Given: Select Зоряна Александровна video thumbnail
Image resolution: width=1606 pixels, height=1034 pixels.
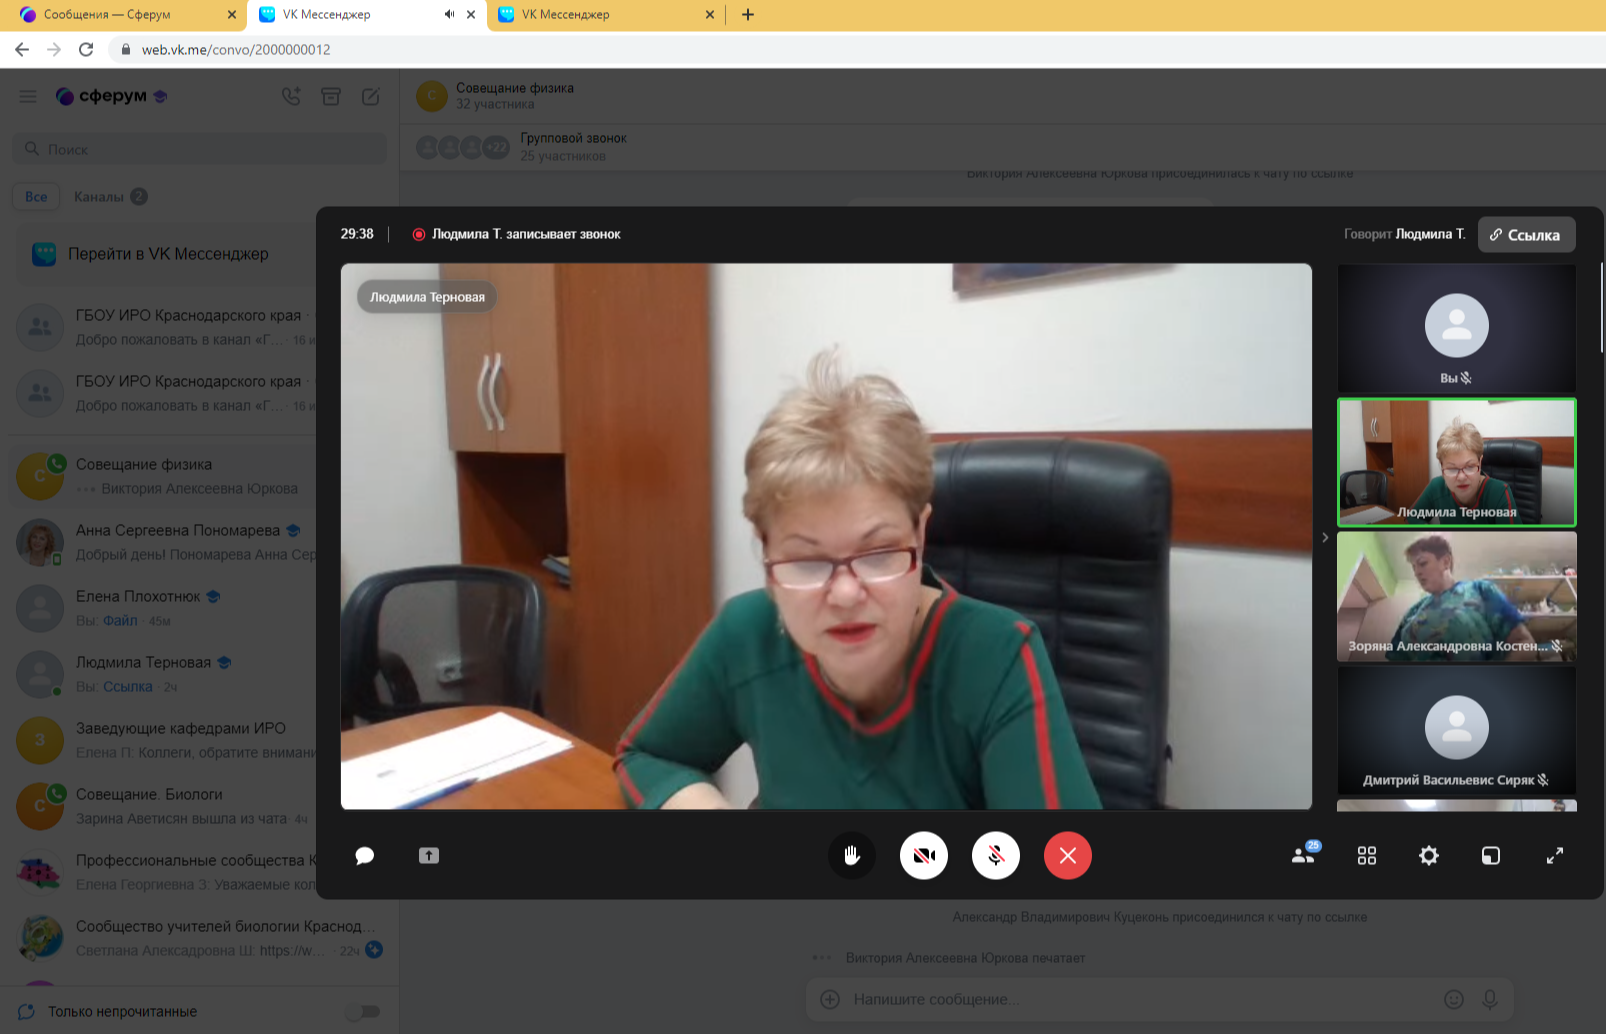Looking at the screenshot, I should pyautogui.click(x=1456, y=596).
